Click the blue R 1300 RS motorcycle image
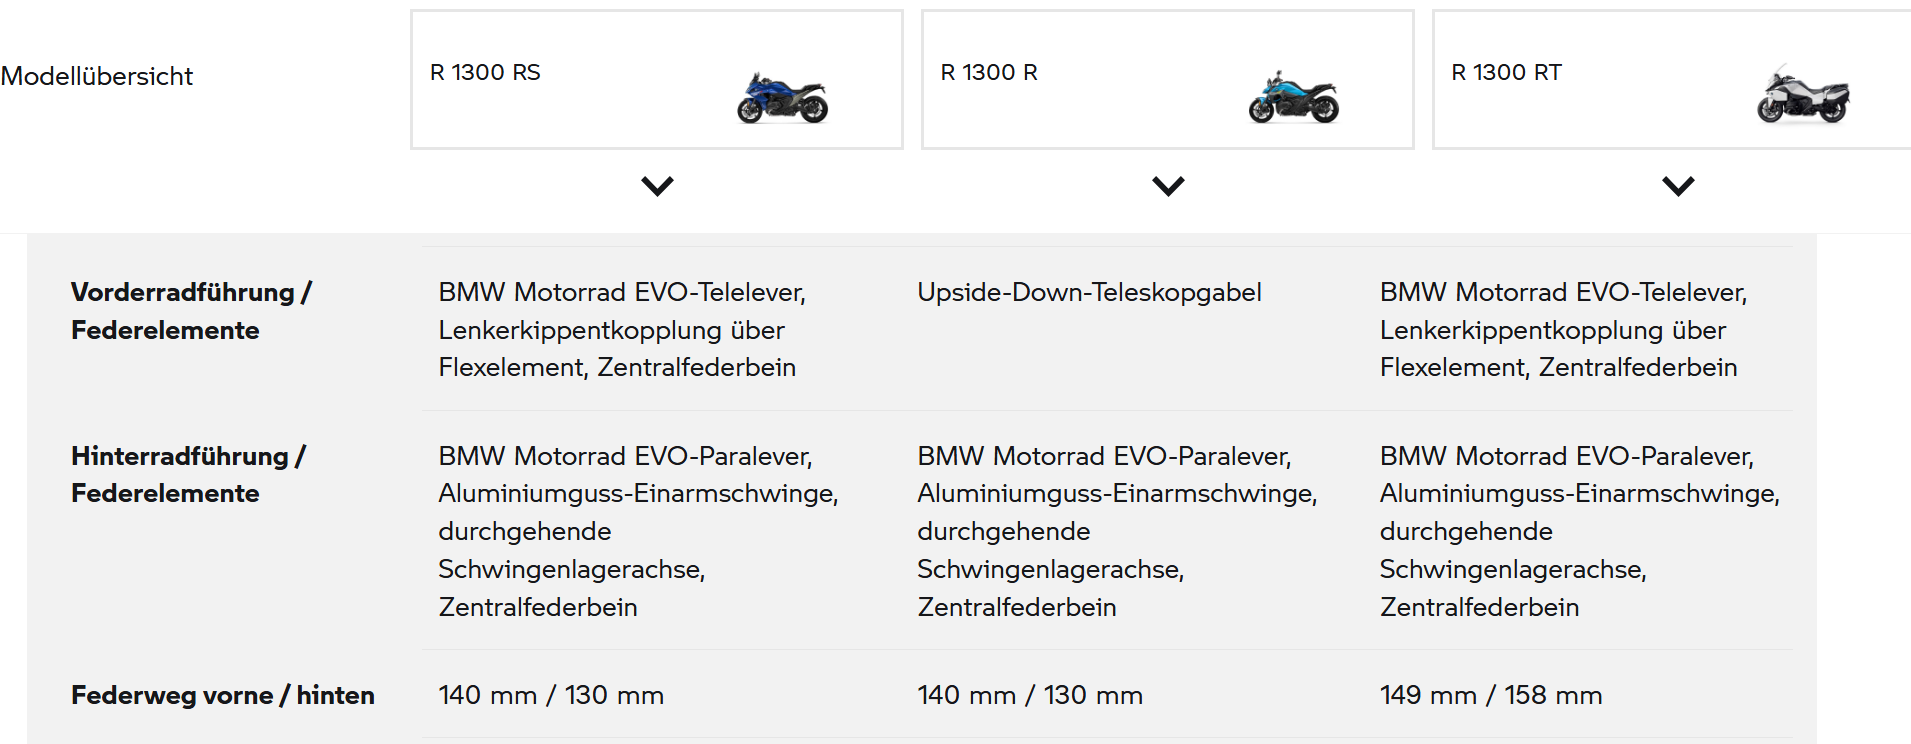1911x744 pixels. 782,98
